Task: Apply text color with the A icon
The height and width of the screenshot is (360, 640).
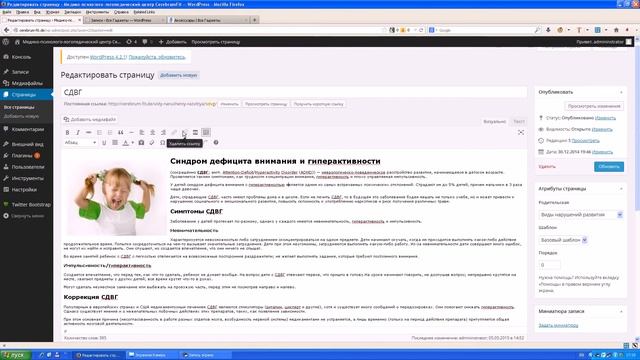Action: [125, 142]
